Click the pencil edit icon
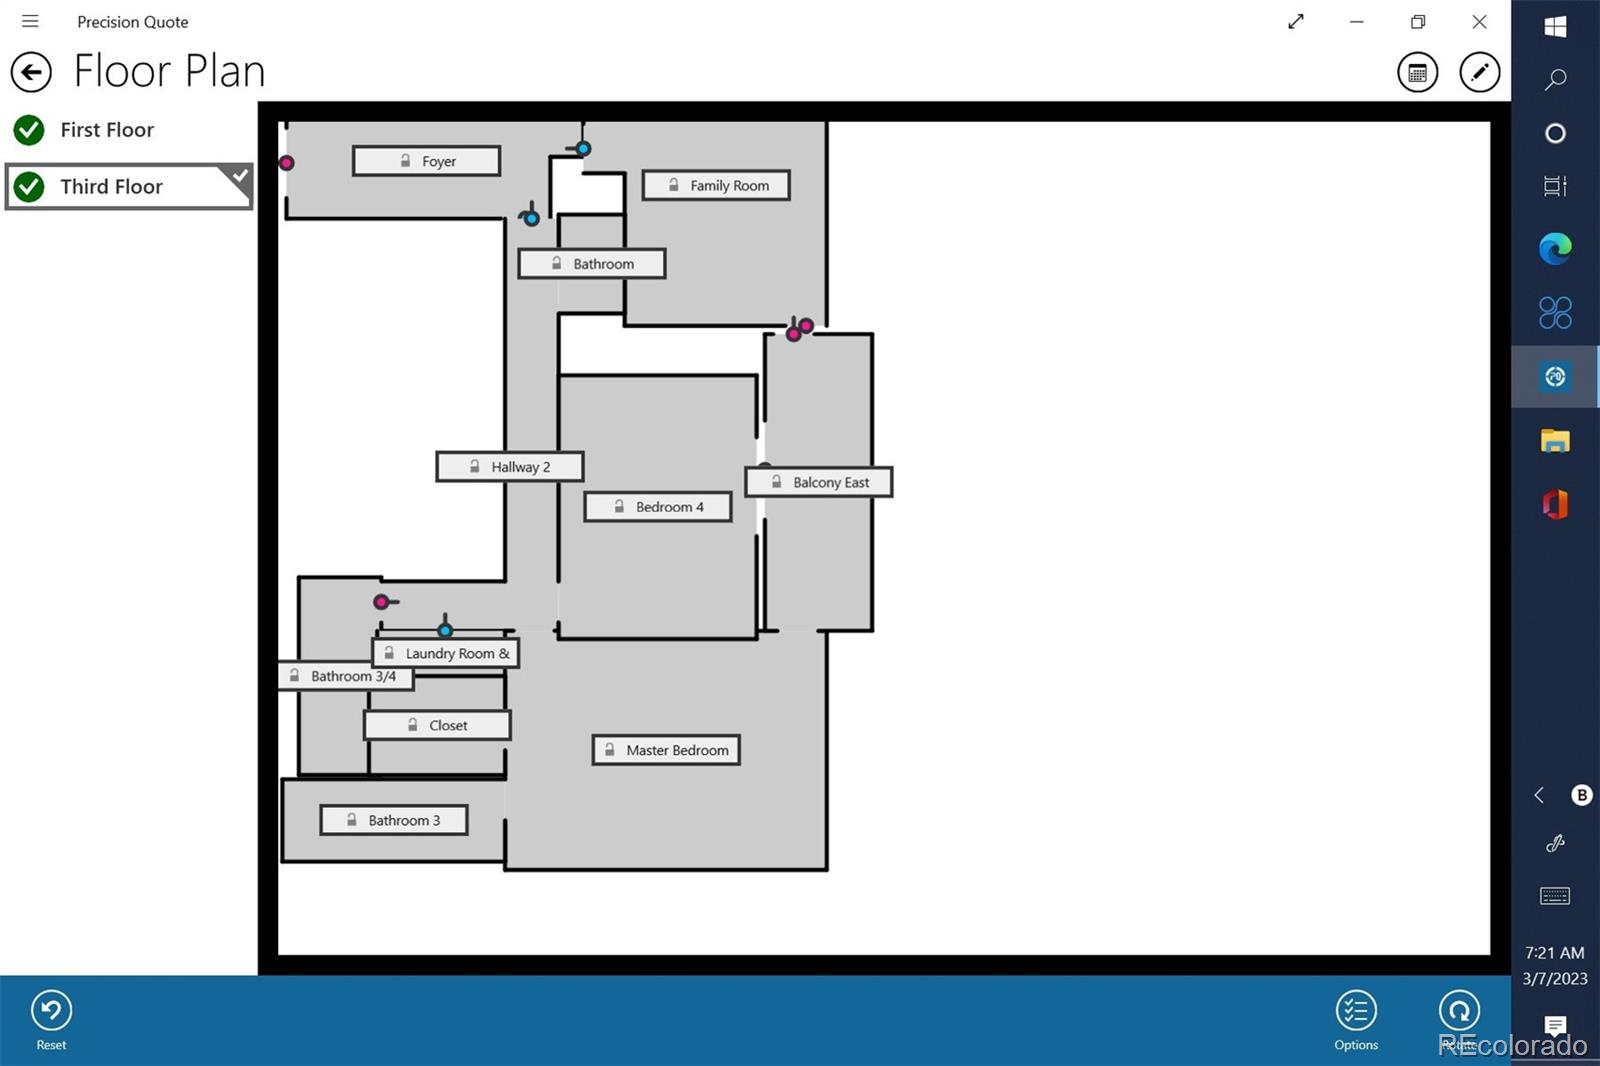 (1479, 72)
